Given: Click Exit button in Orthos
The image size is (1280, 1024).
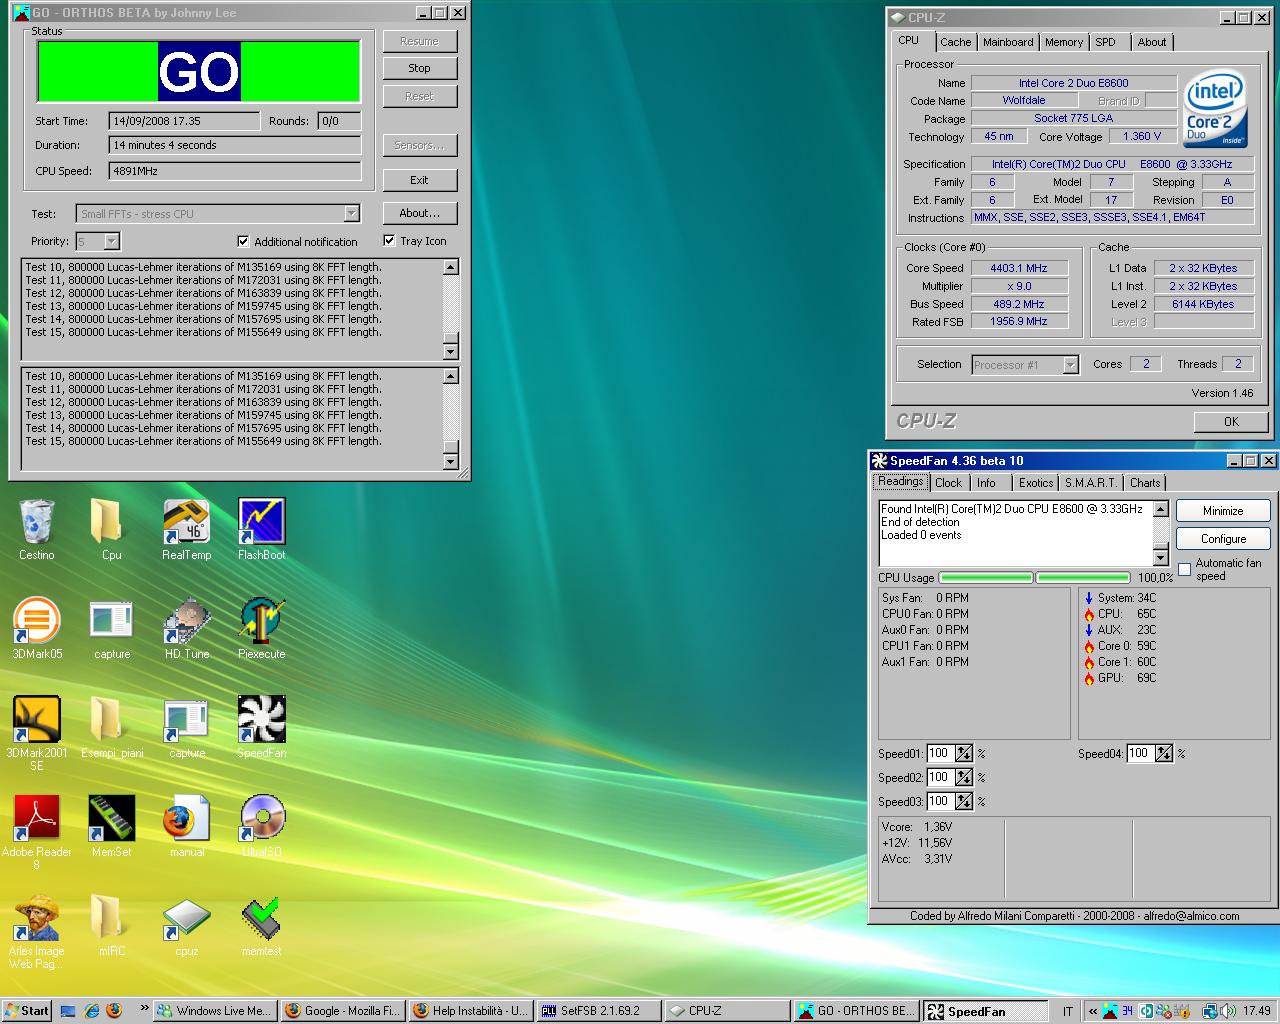Looking at the screenshot, I should click(419, 180).
